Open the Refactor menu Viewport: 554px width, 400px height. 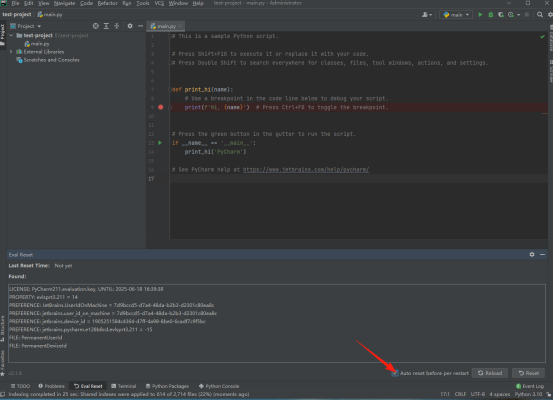click(107, 3)
